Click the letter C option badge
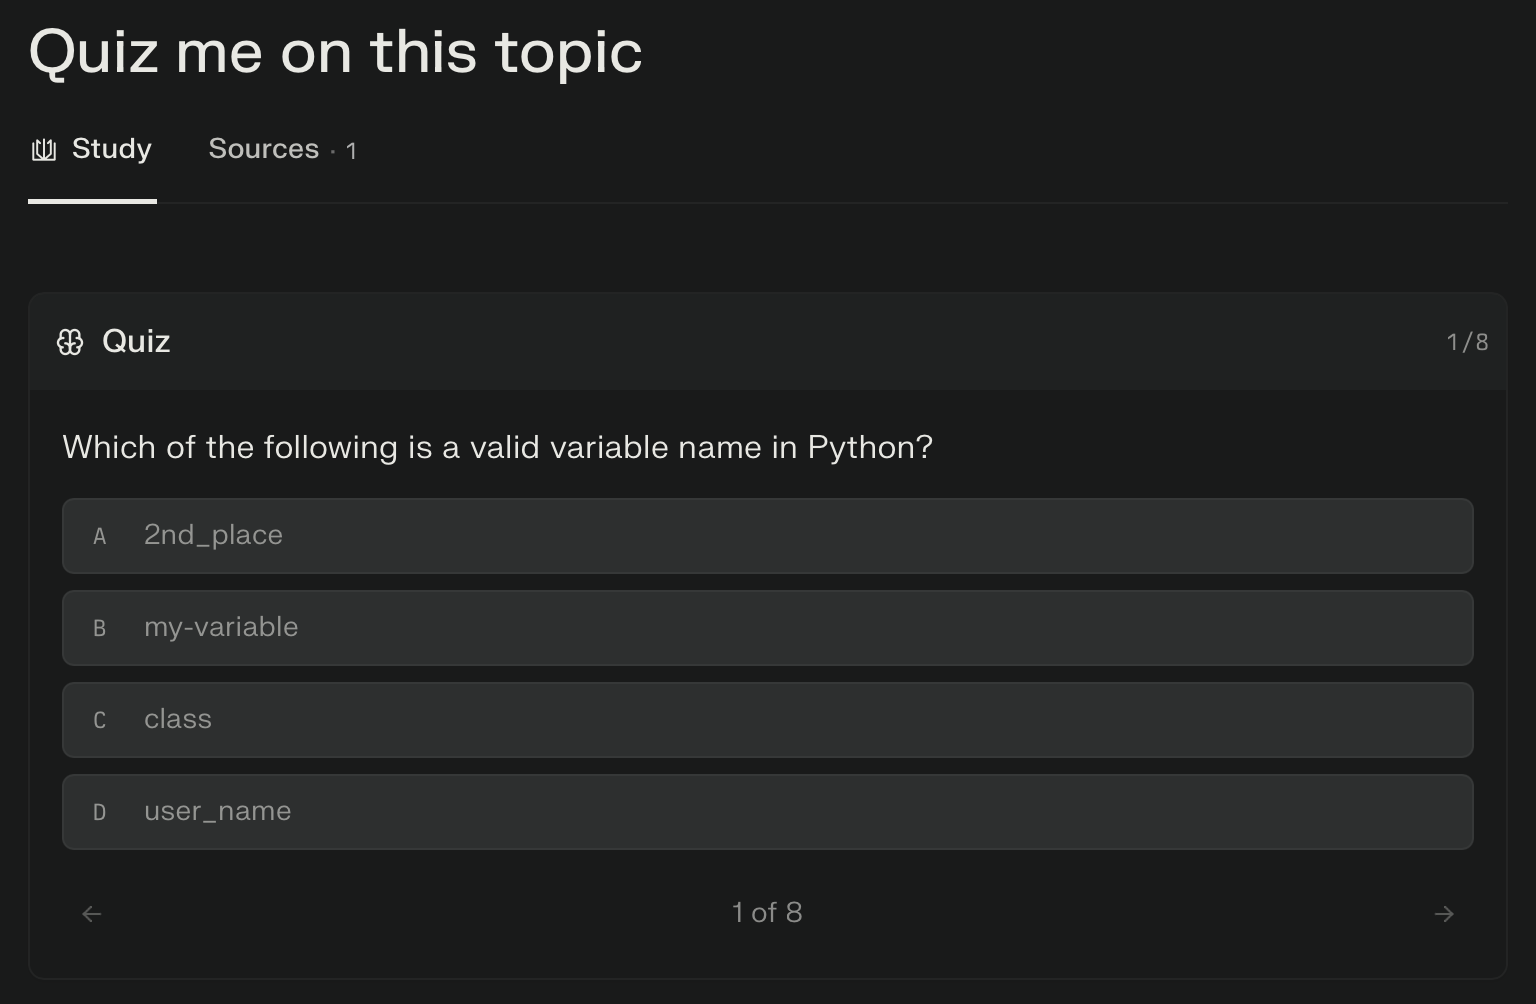1536x1004 pixels. (x=99, y=721)
